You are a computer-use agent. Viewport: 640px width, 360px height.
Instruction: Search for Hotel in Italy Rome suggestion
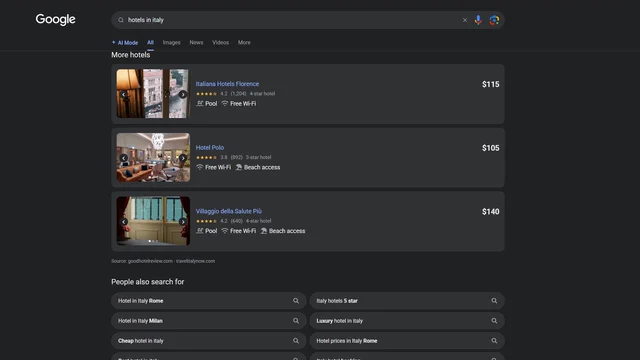click(x=209, y=301)
